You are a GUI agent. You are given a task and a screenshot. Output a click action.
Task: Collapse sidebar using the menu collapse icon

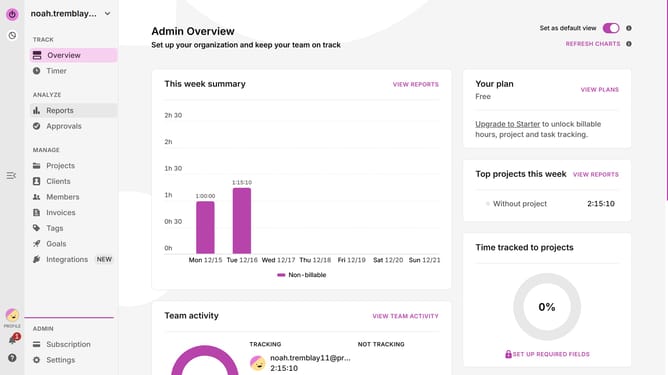point(11,176)
